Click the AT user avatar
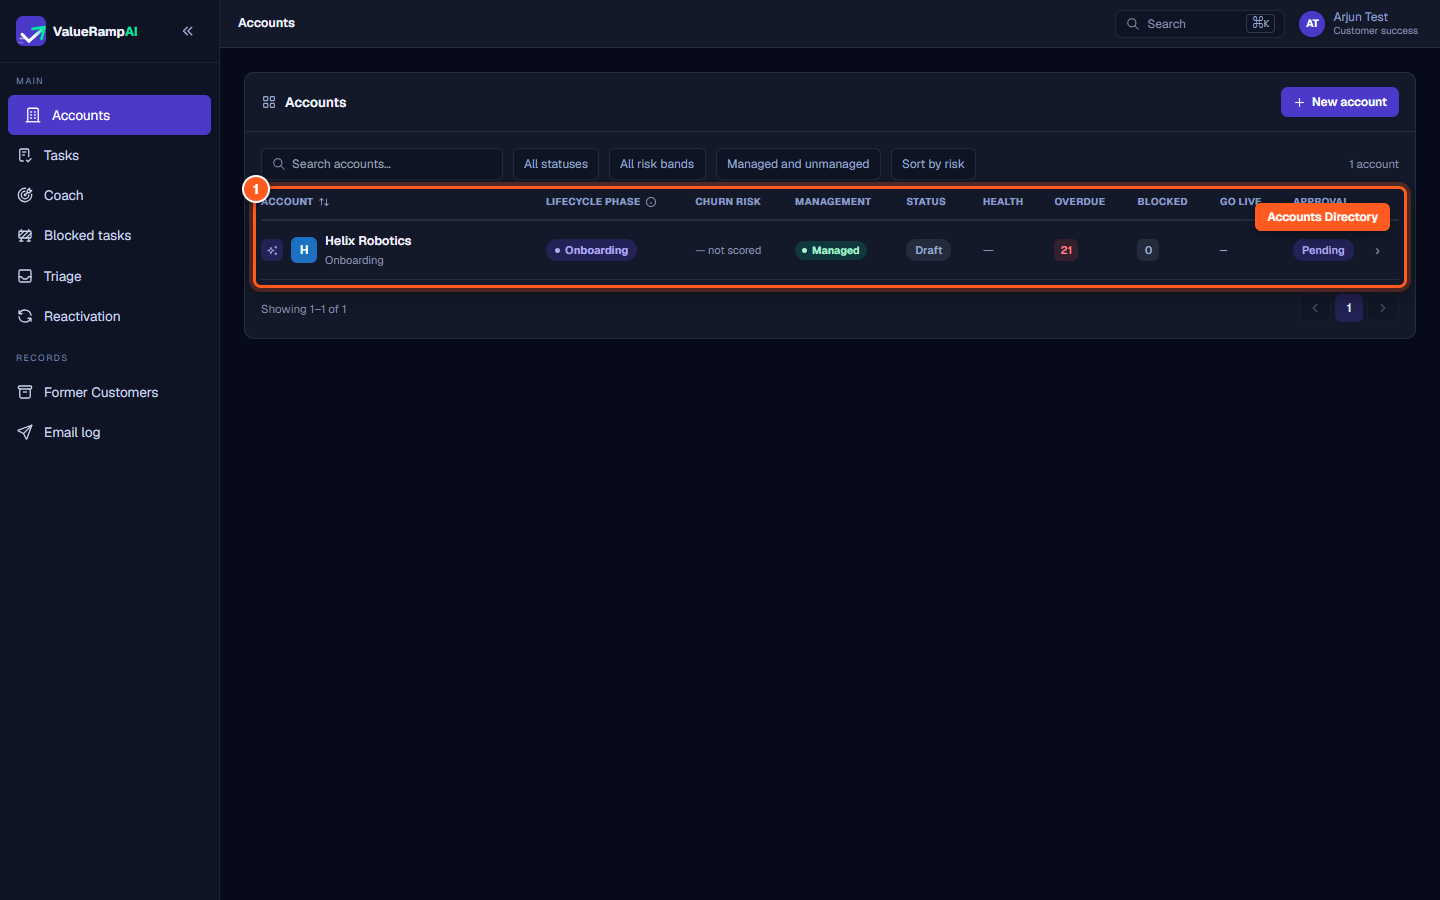1440x900 pixels. pyautogui.click(x=1312, y=24)
